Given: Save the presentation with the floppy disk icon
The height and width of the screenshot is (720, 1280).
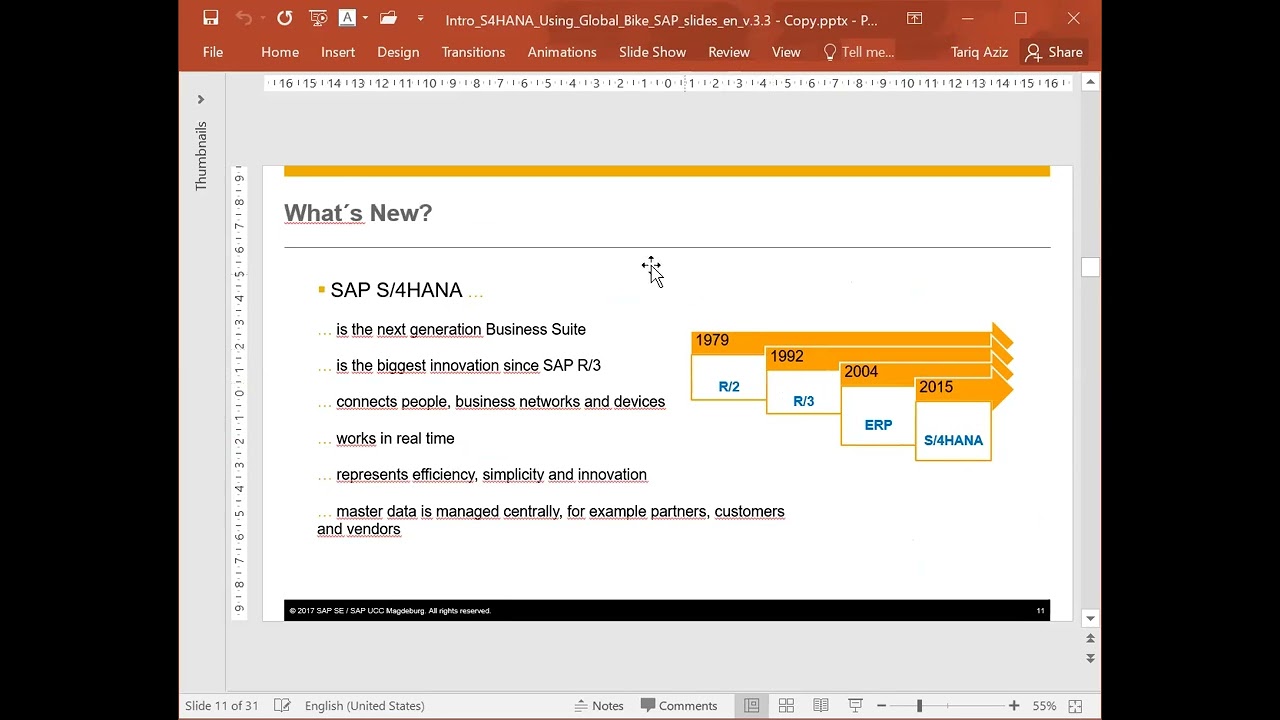Looking at the screenshot, I should pos(210,18).
